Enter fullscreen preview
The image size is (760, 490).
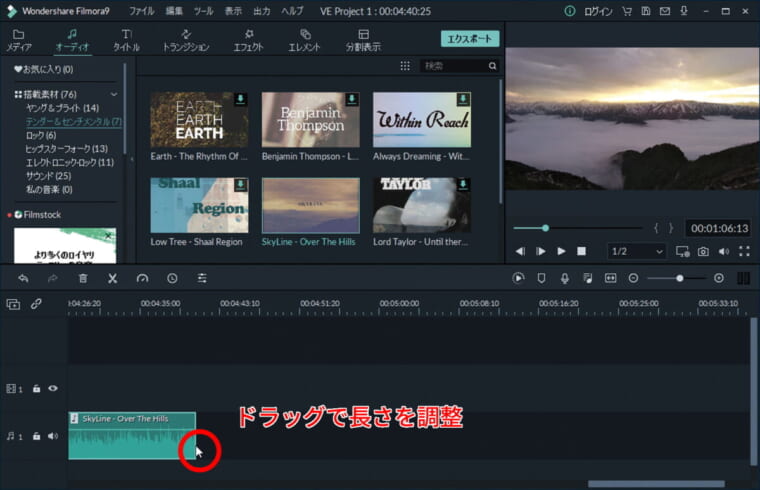[x=744, y=251]
